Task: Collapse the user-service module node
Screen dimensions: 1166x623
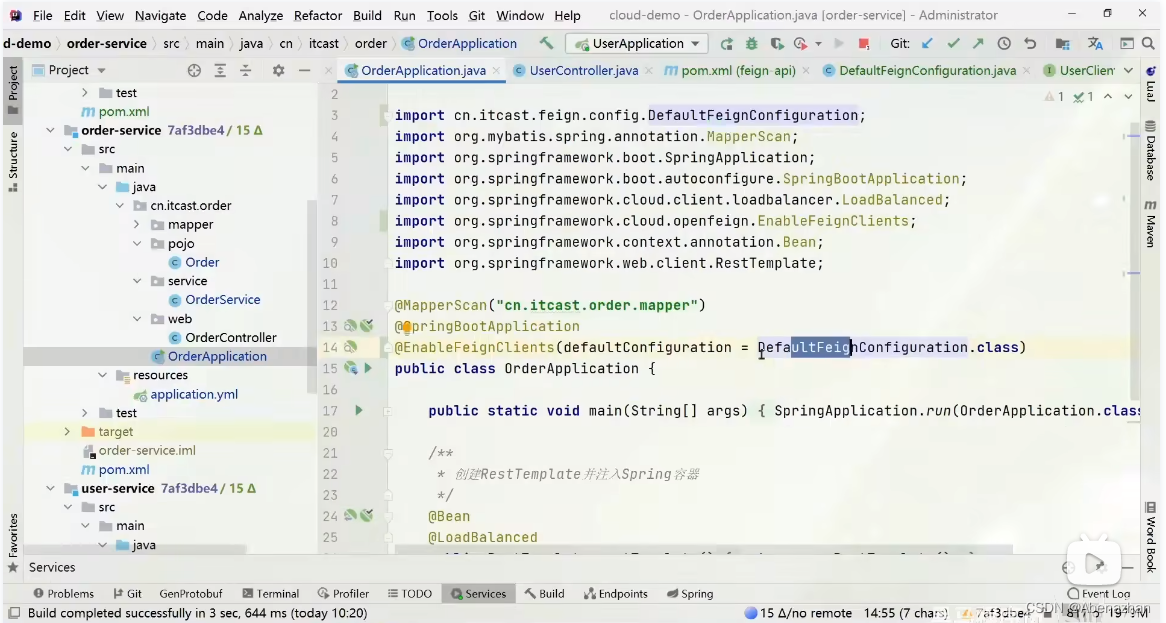Action: 50,488
